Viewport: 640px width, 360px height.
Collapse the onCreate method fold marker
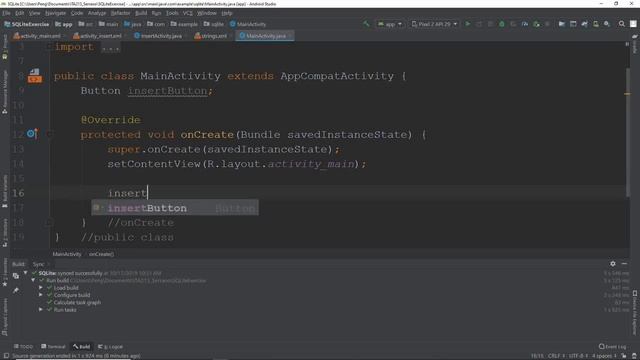point(49,134)
